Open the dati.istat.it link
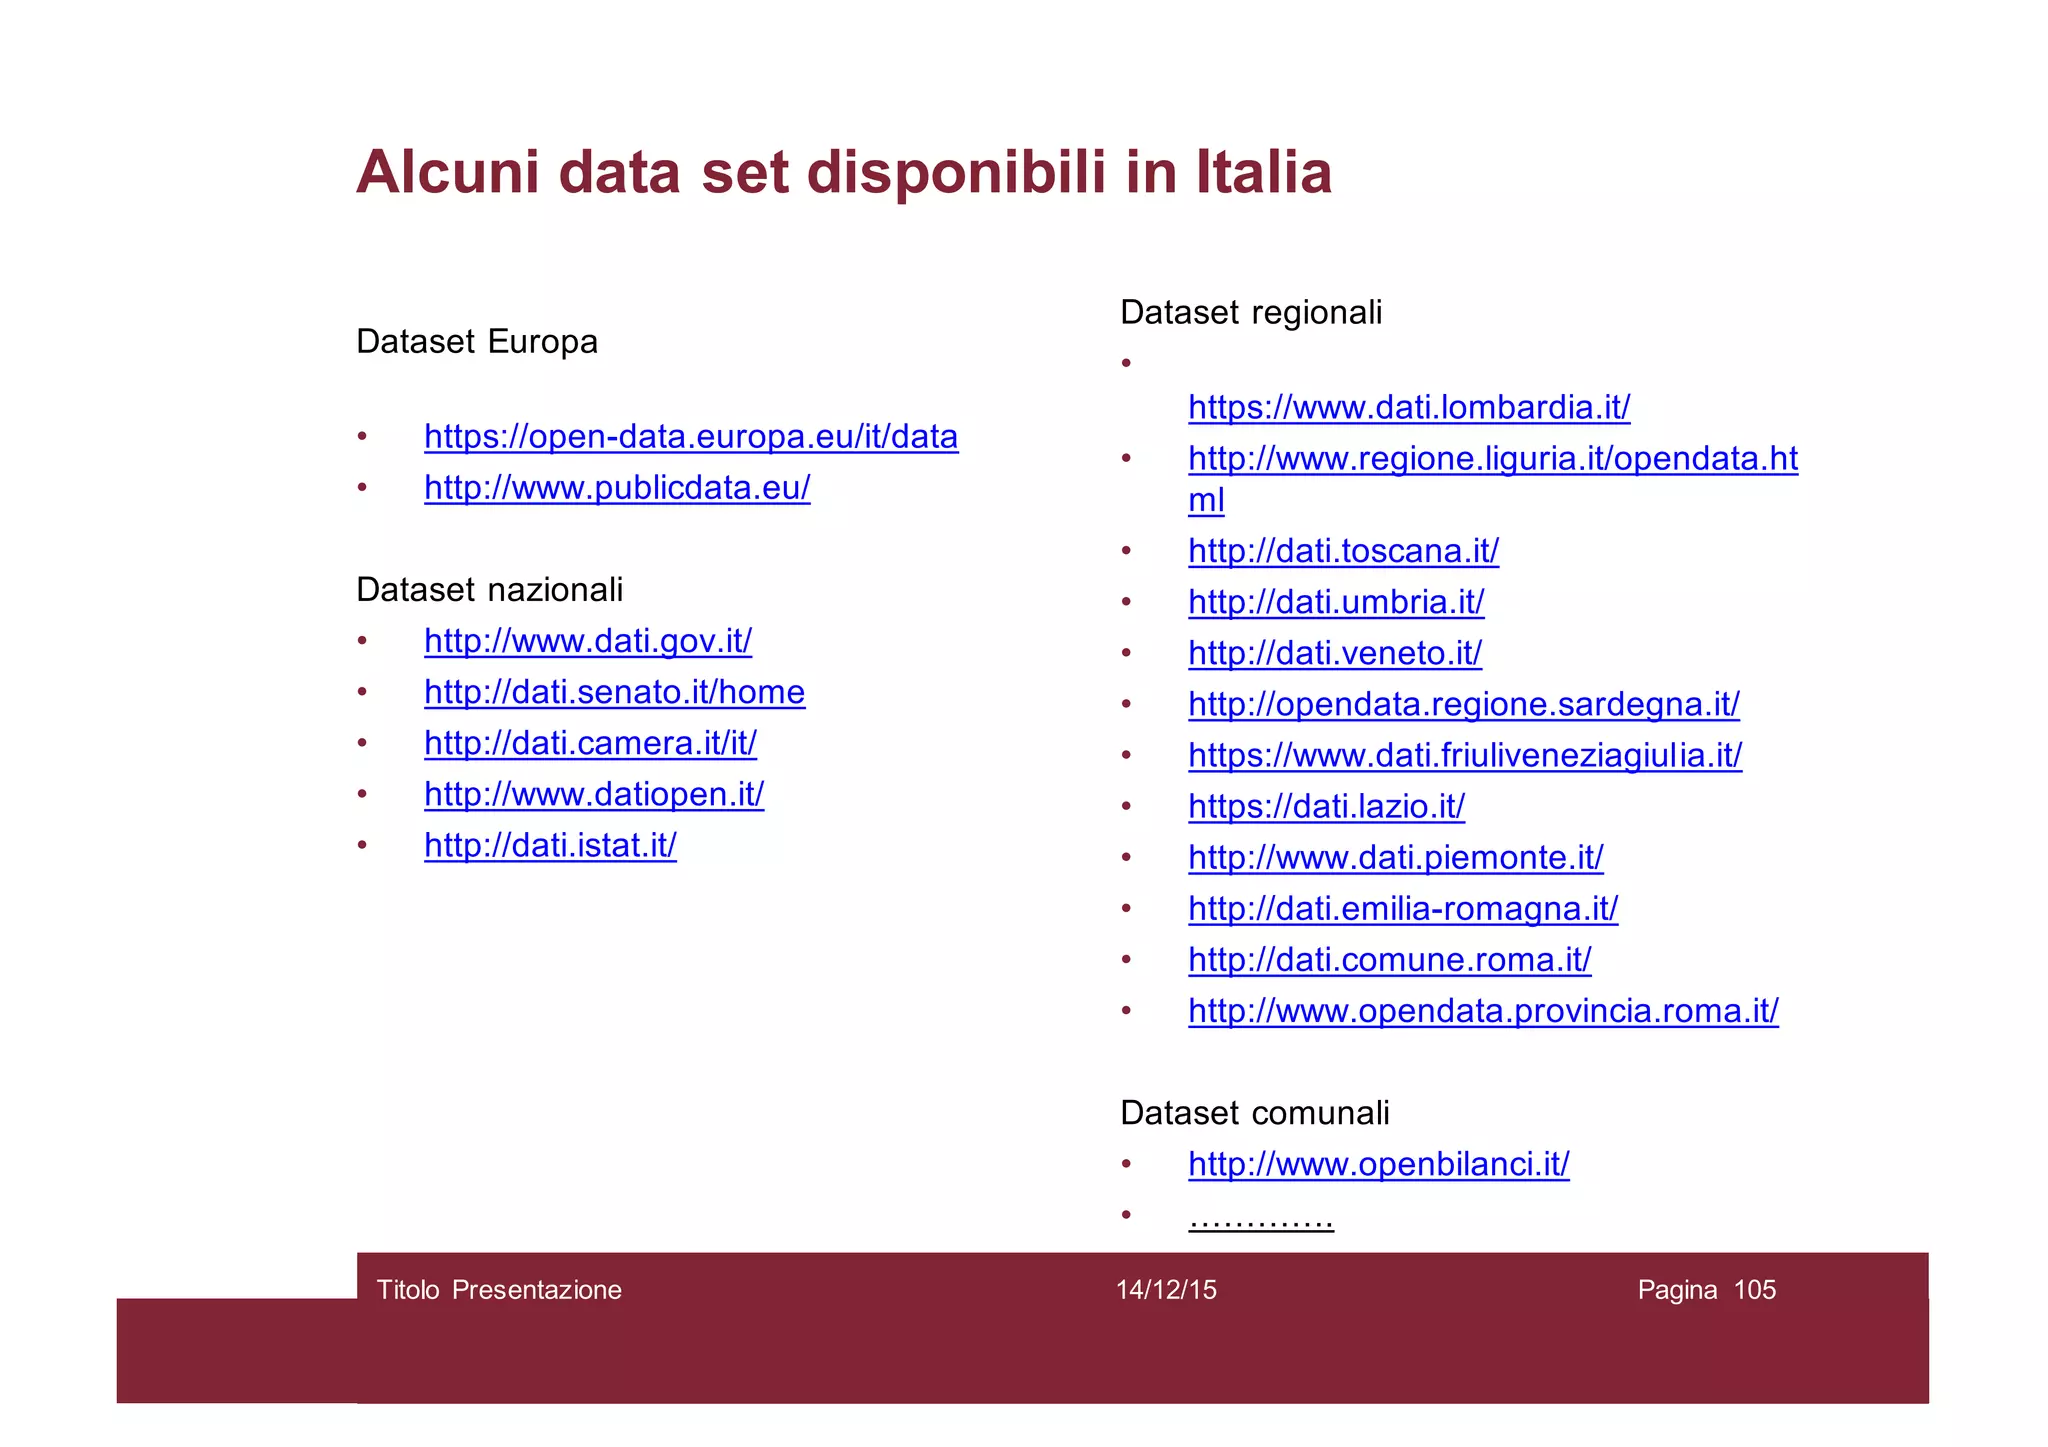The image size is (2048, 1447). point(550,846)
